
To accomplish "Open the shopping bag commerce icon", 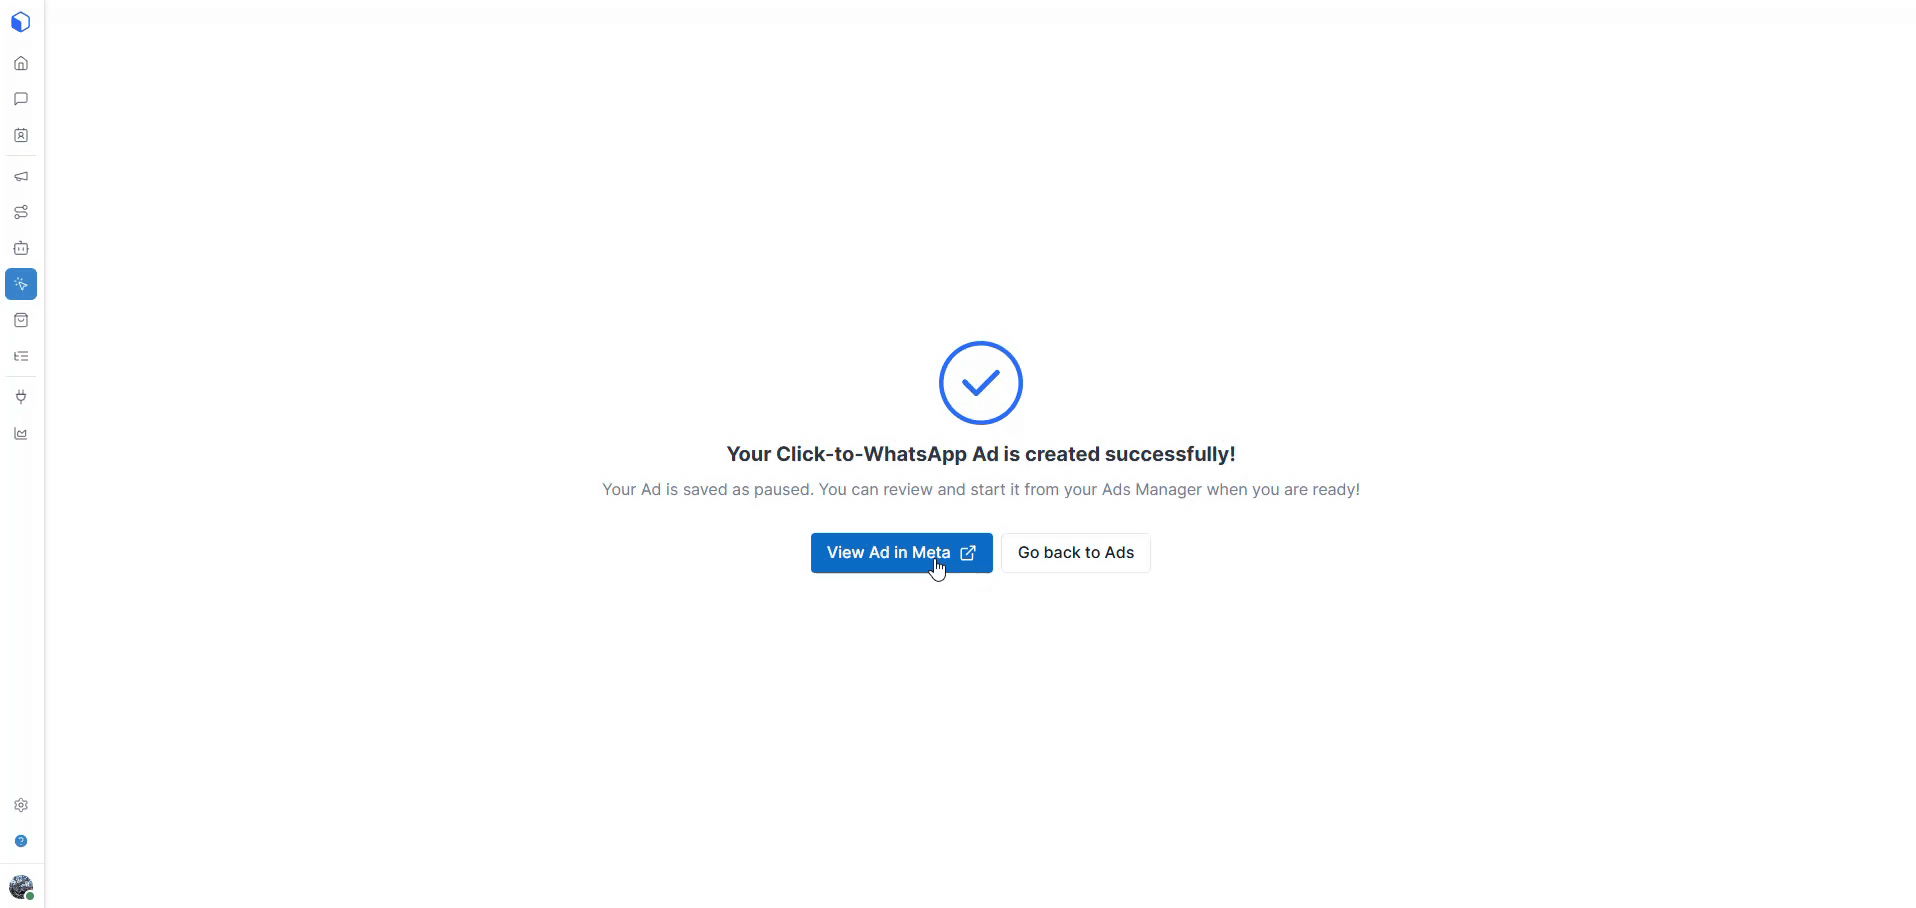I will coord(21,320).
